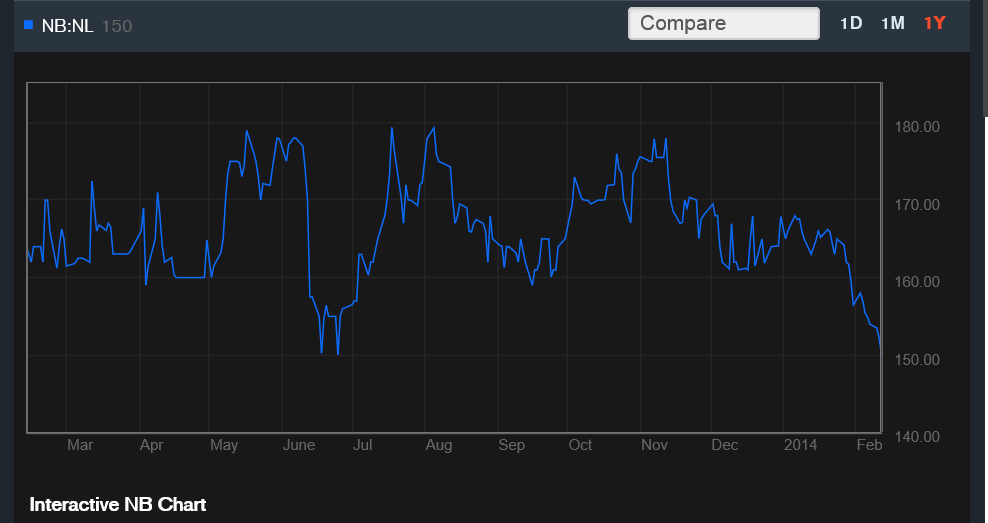Click the NB:NL ticker label
Image resolution: width=988 pixels, height=523 pixels.
68,25
